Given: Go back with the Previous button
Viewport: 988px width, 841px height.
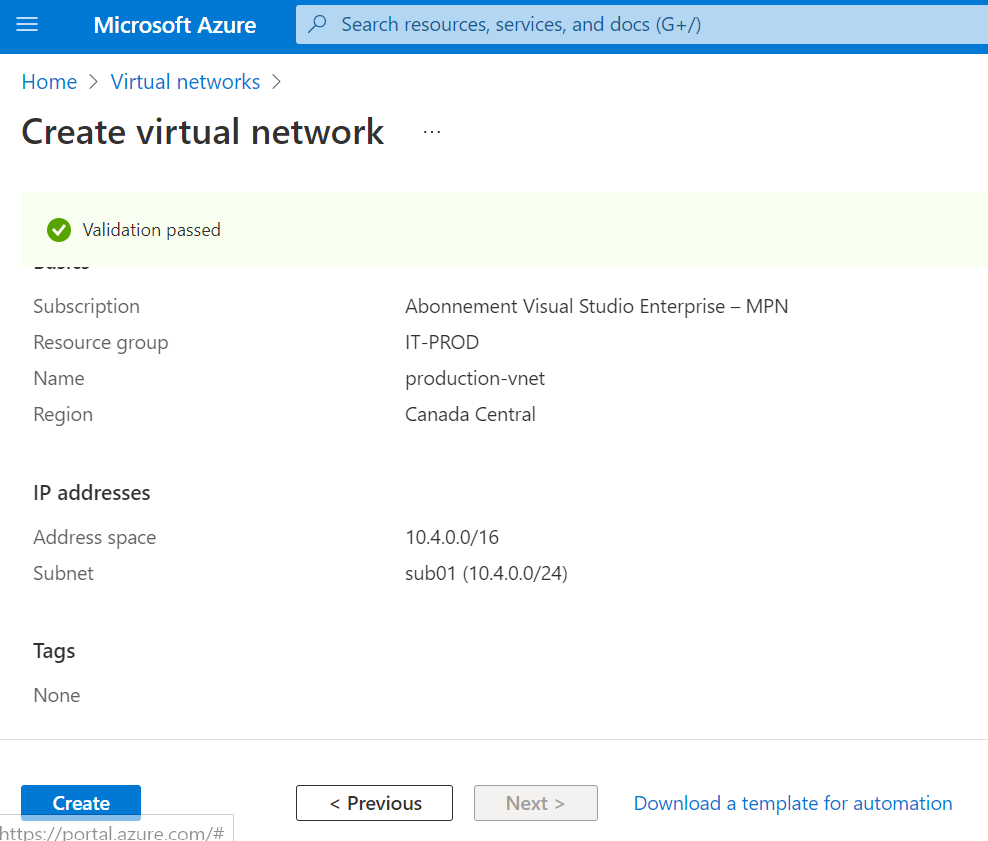Looking at the screenshot, I should click(374, 803).
